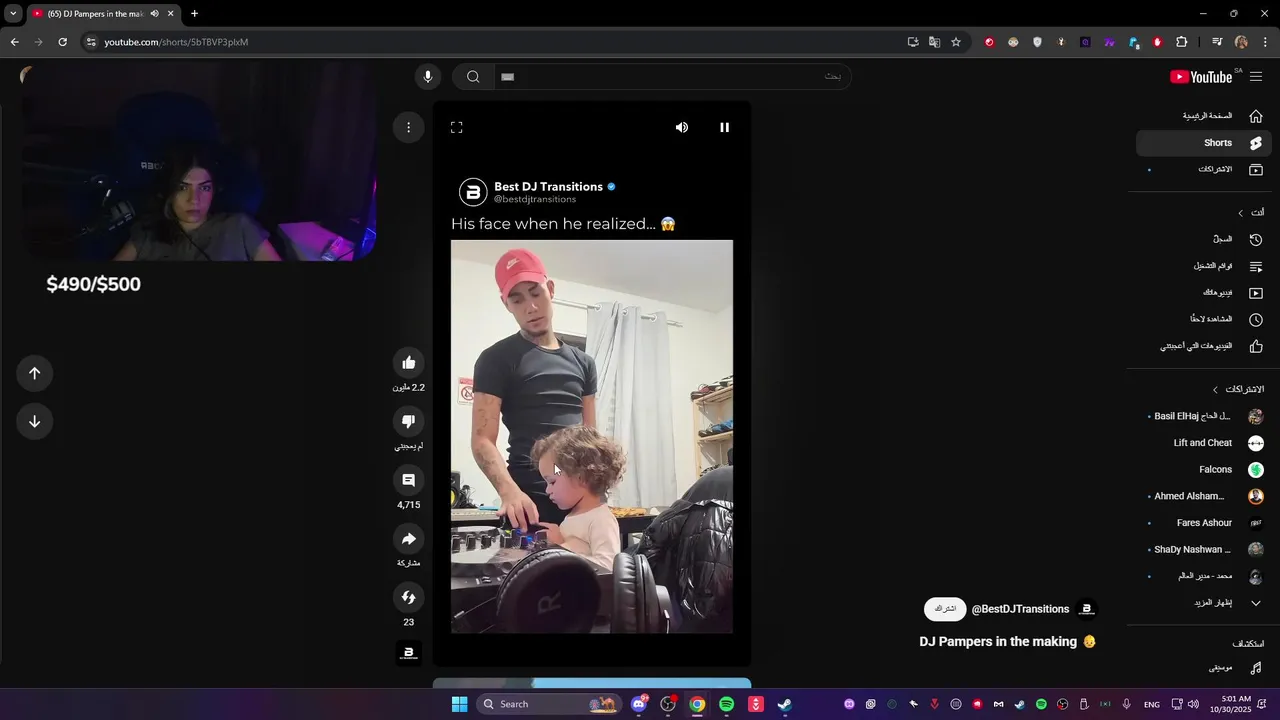Open the Chrome media control icon

pos(1217,42)
